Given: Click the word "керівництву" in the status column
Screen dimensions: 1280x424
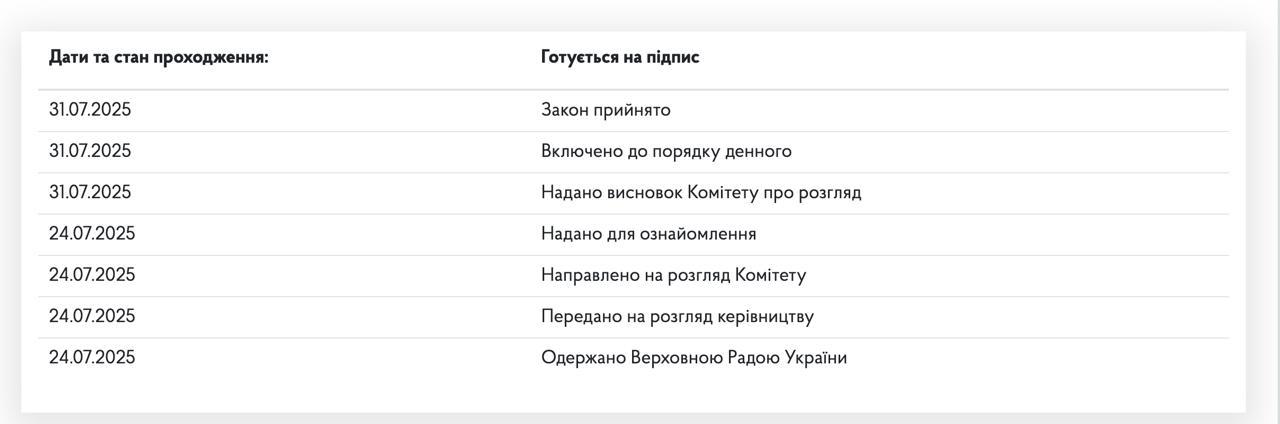Looking at the screenshot, I should pos(765,316).
